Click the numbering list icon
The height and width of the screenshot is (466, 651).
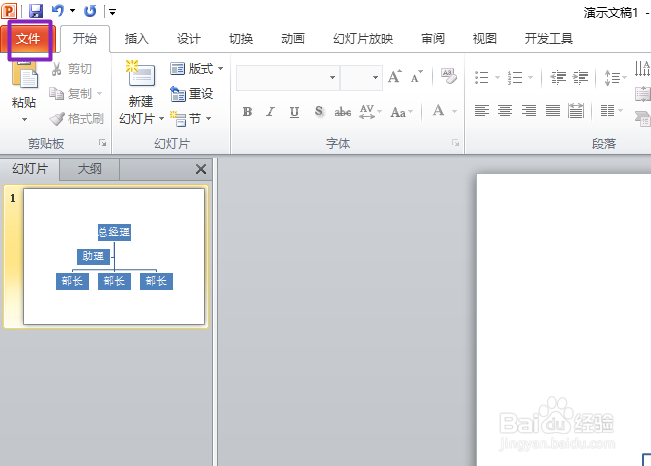tap(515, 78)
